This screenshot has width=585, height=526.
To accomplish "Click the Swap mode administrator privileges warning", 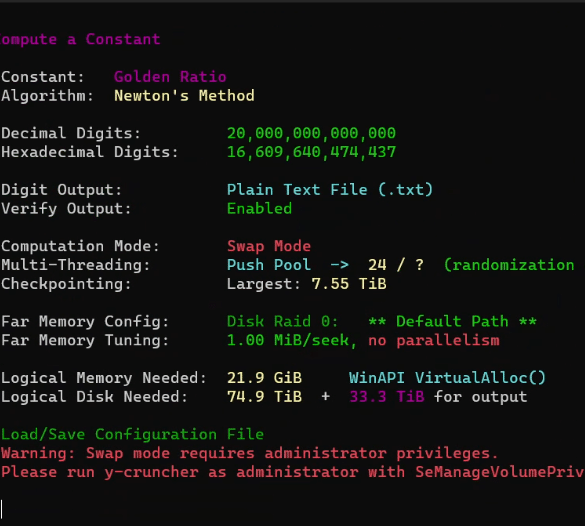I will point(249,453).
